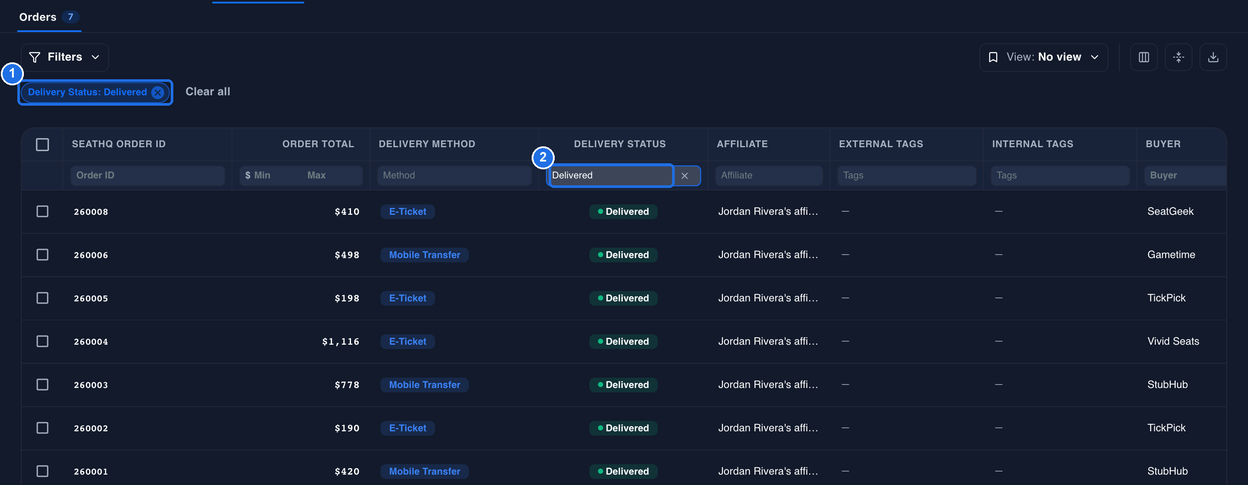Select the Orders tab
This screenshot has height=485, width=1248.
coord(49,17)
